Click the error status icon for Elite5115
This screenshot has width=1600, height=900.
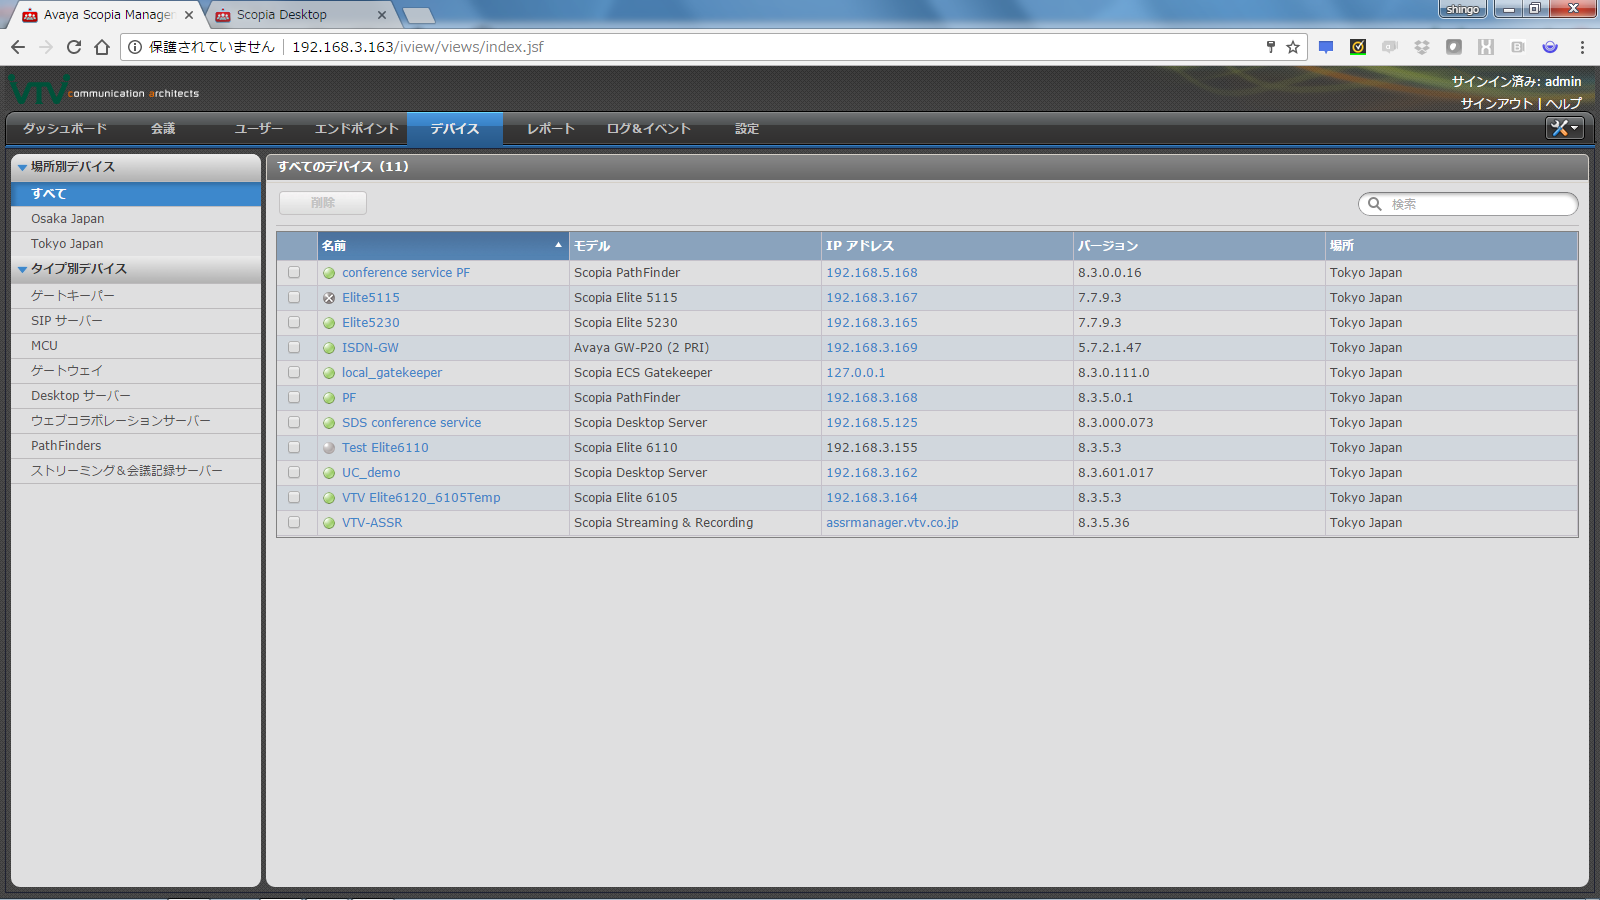pyautogui.click(x=329, y=298)
